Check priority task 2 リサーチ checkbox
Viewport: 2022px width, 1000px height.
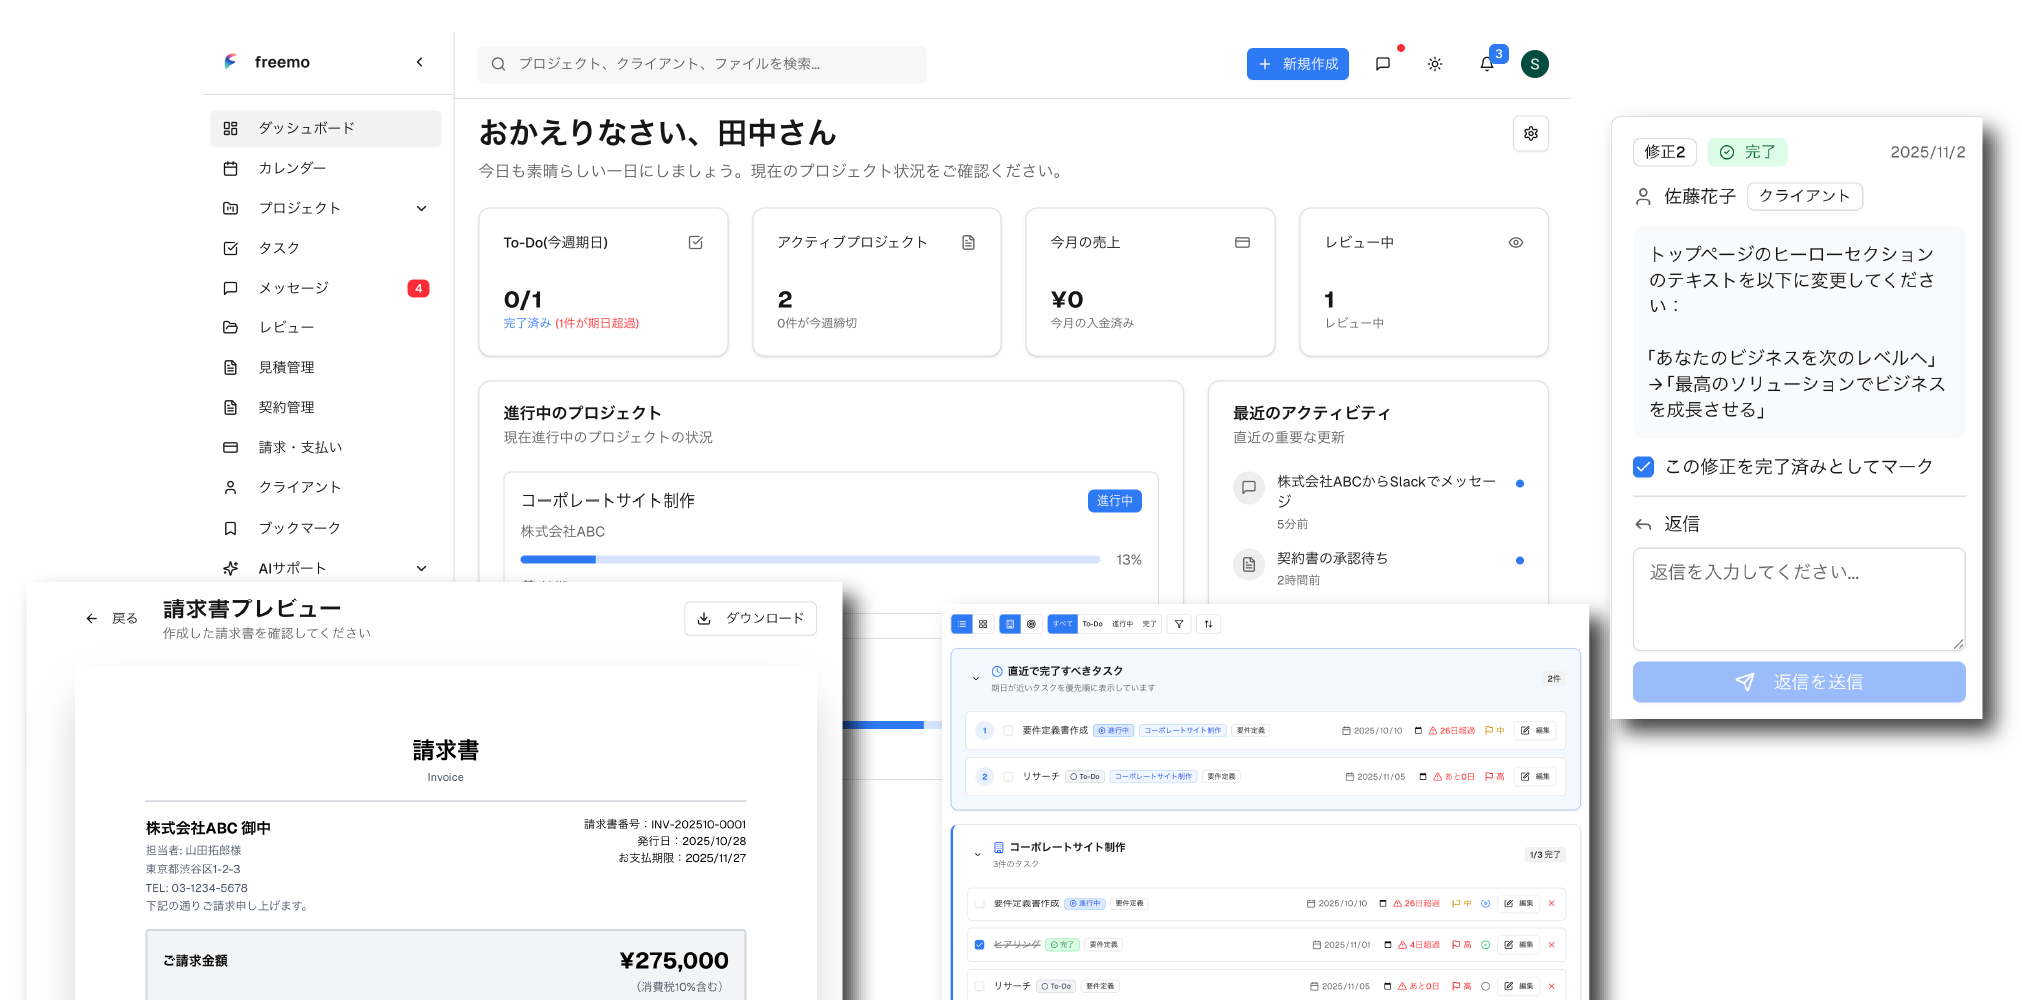coord(1008,777)
